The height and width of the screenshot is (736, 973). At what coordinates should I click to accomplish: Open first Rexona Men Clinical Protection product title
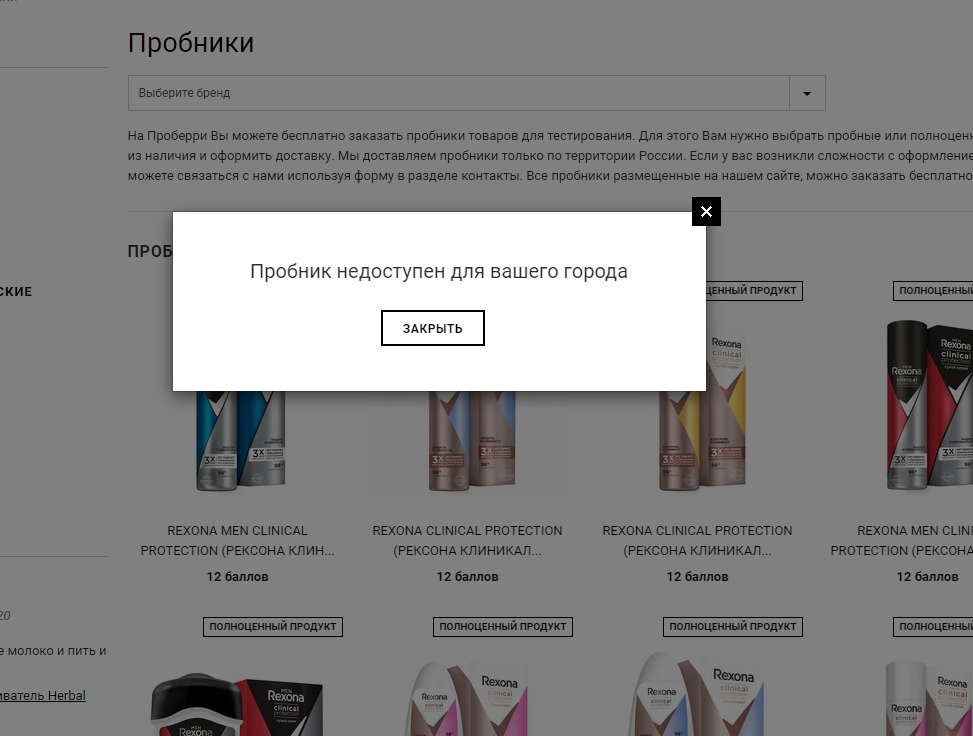(238, 541)
